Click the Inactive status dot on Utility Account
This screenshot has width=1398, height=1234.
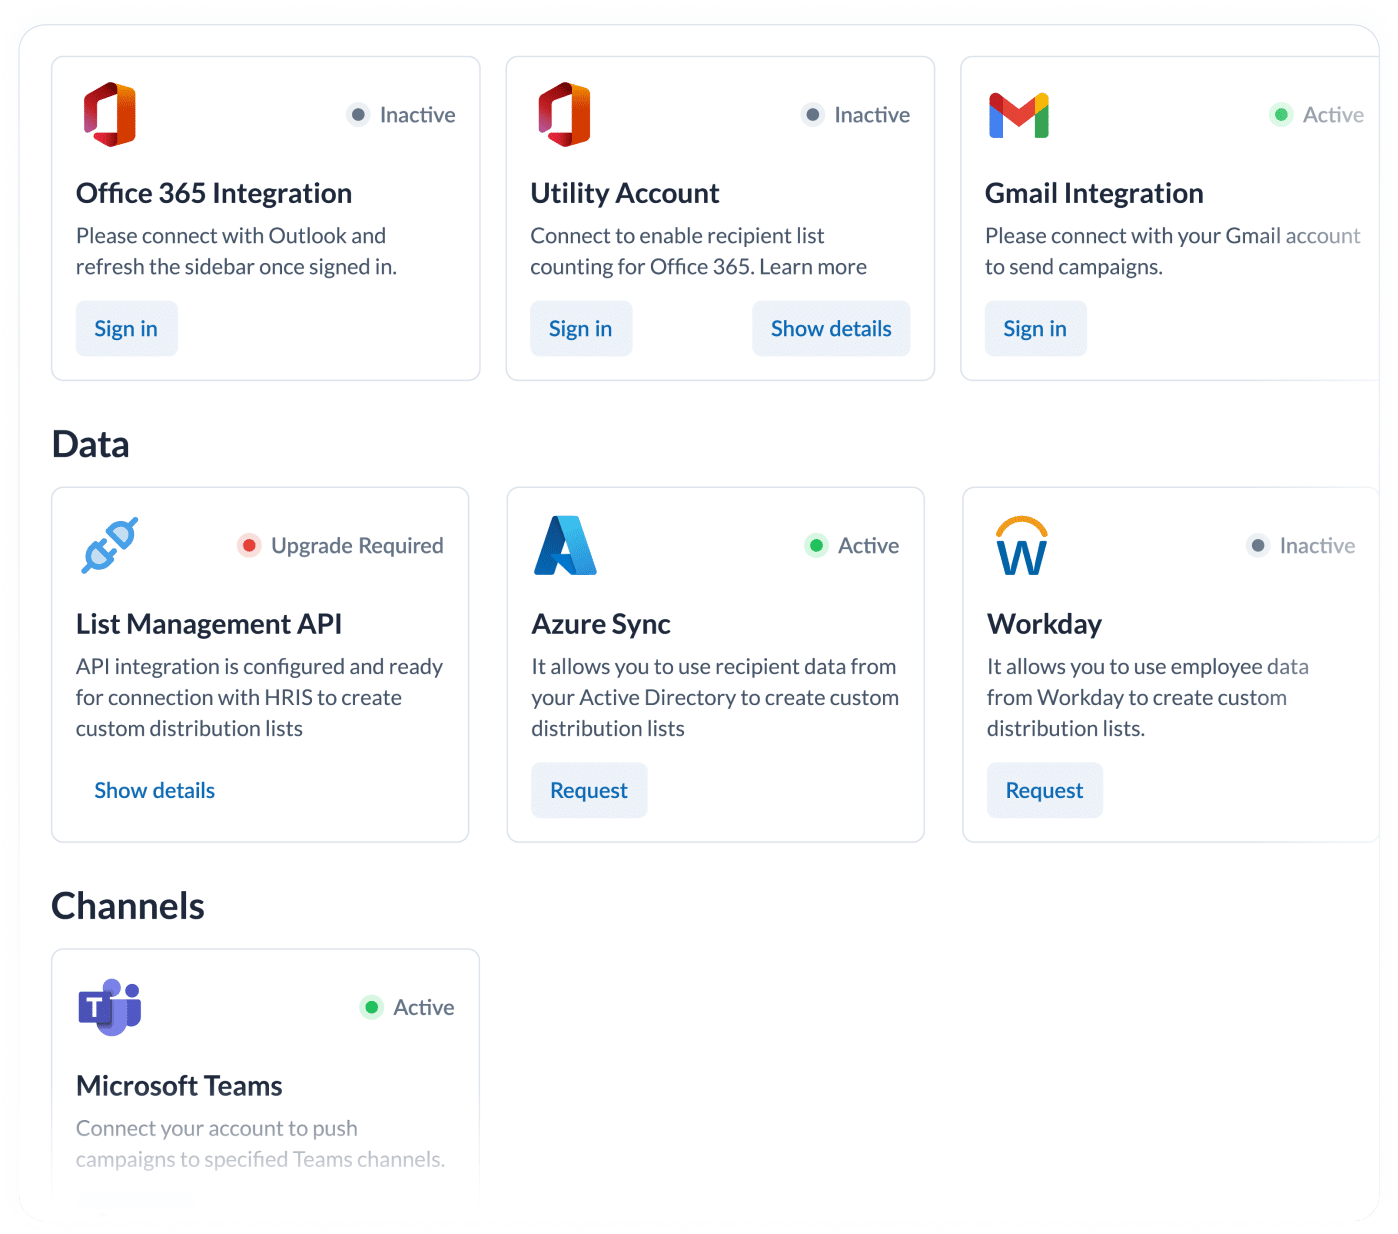(x=813, y=115)
